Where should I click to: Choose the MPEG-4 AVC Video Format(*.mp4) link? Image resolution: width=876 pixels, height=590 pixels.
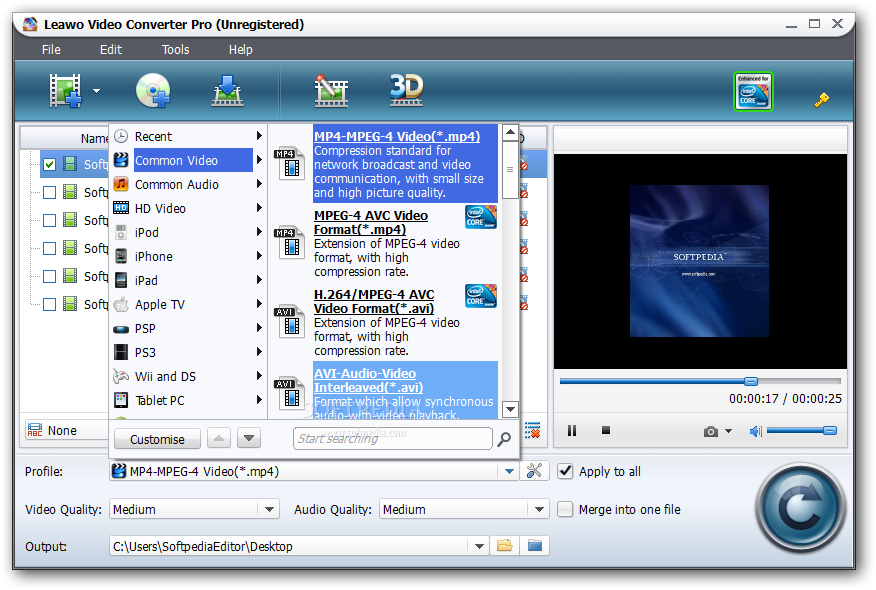pos(371,222)
